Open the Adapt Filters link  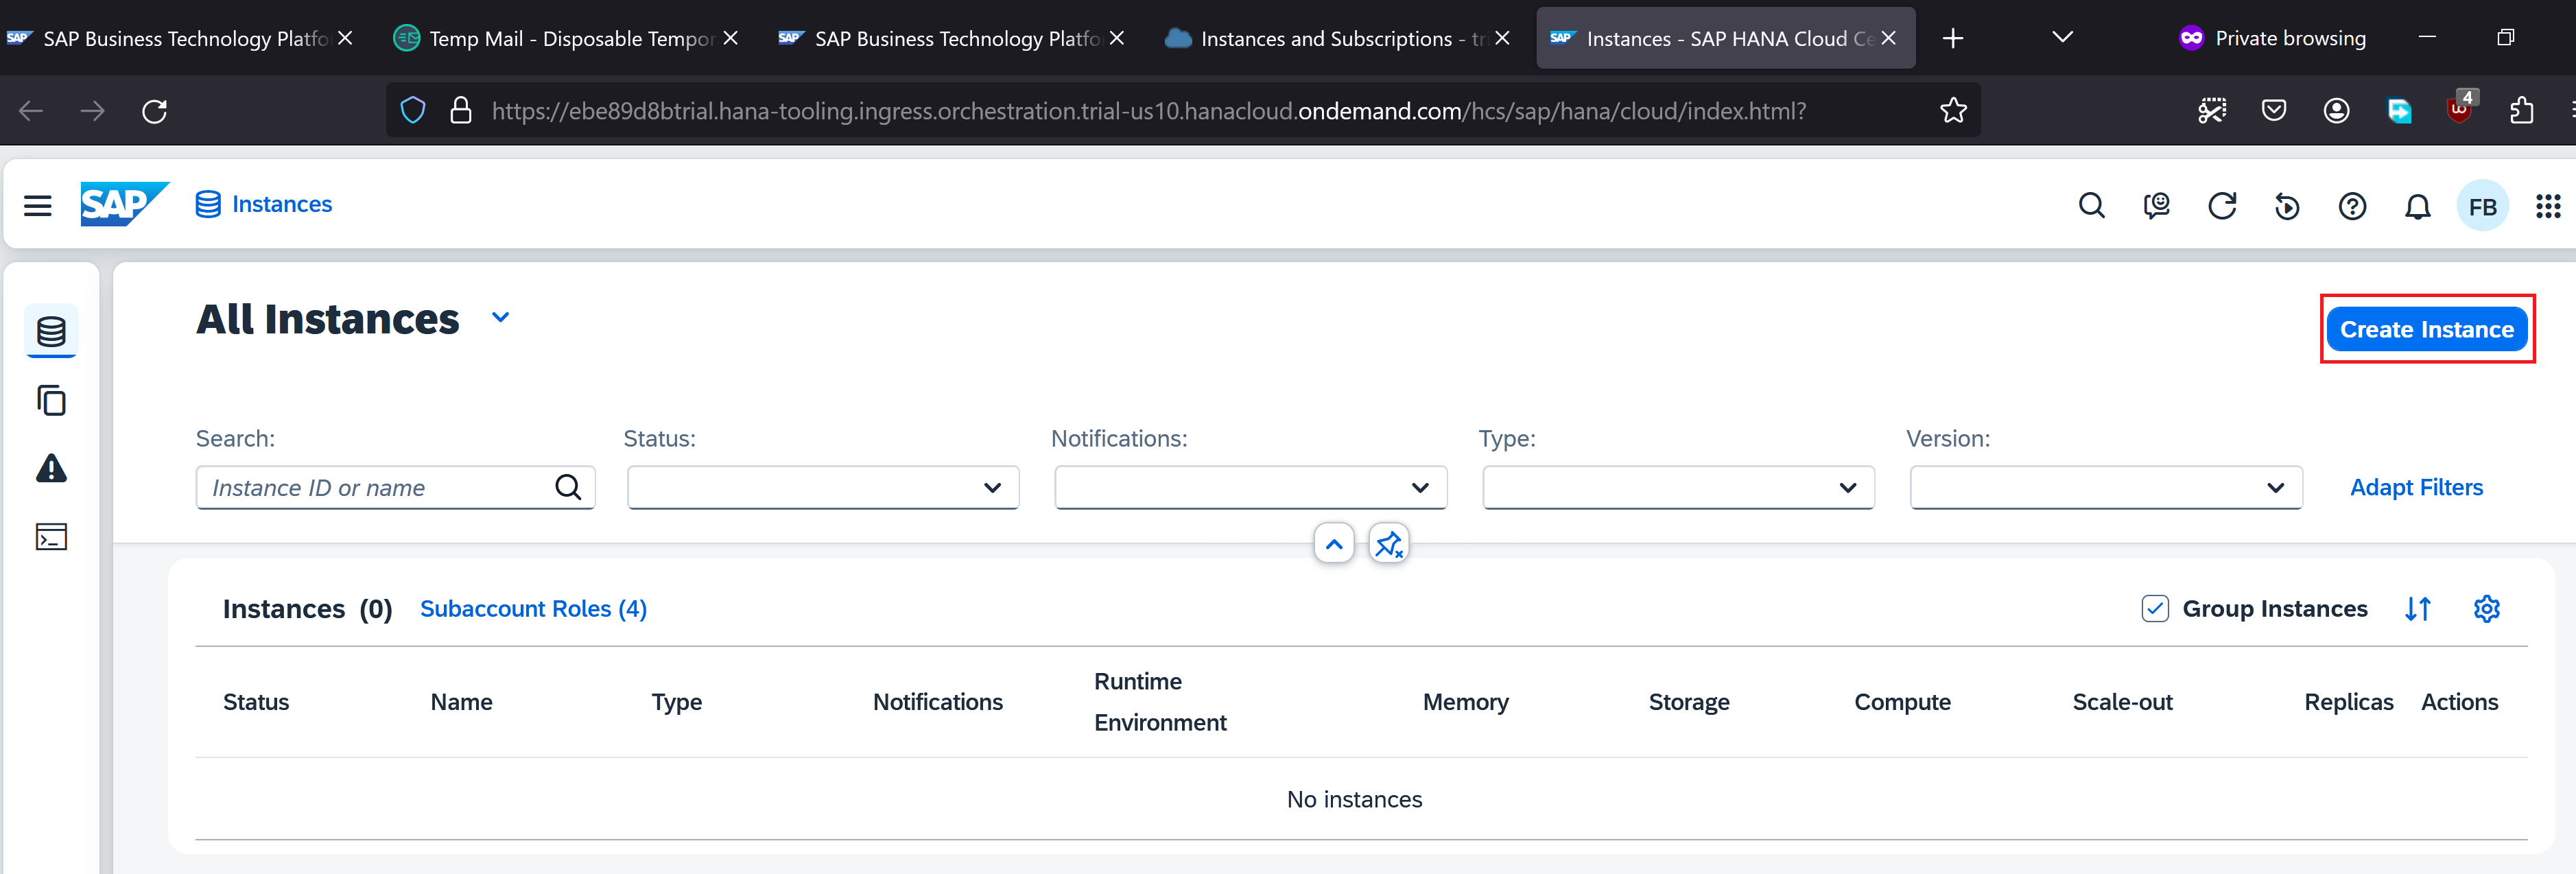[x=2416, y=487]
